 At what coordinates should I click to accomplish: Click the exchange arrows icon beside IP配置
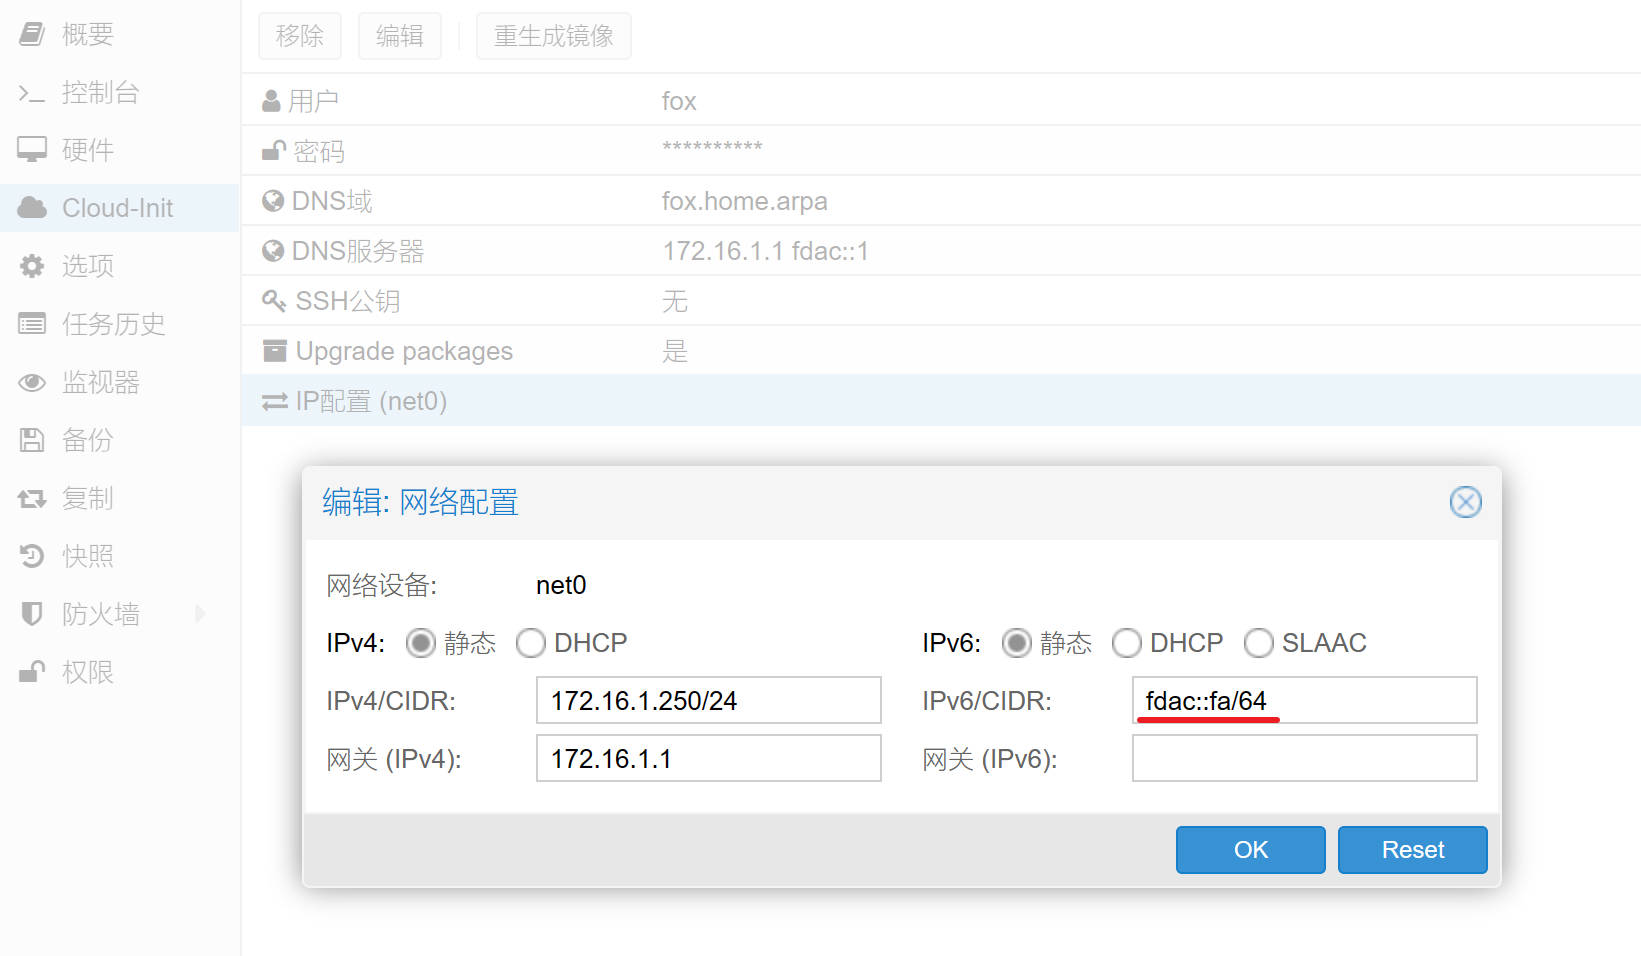click(x=274, y=401)
